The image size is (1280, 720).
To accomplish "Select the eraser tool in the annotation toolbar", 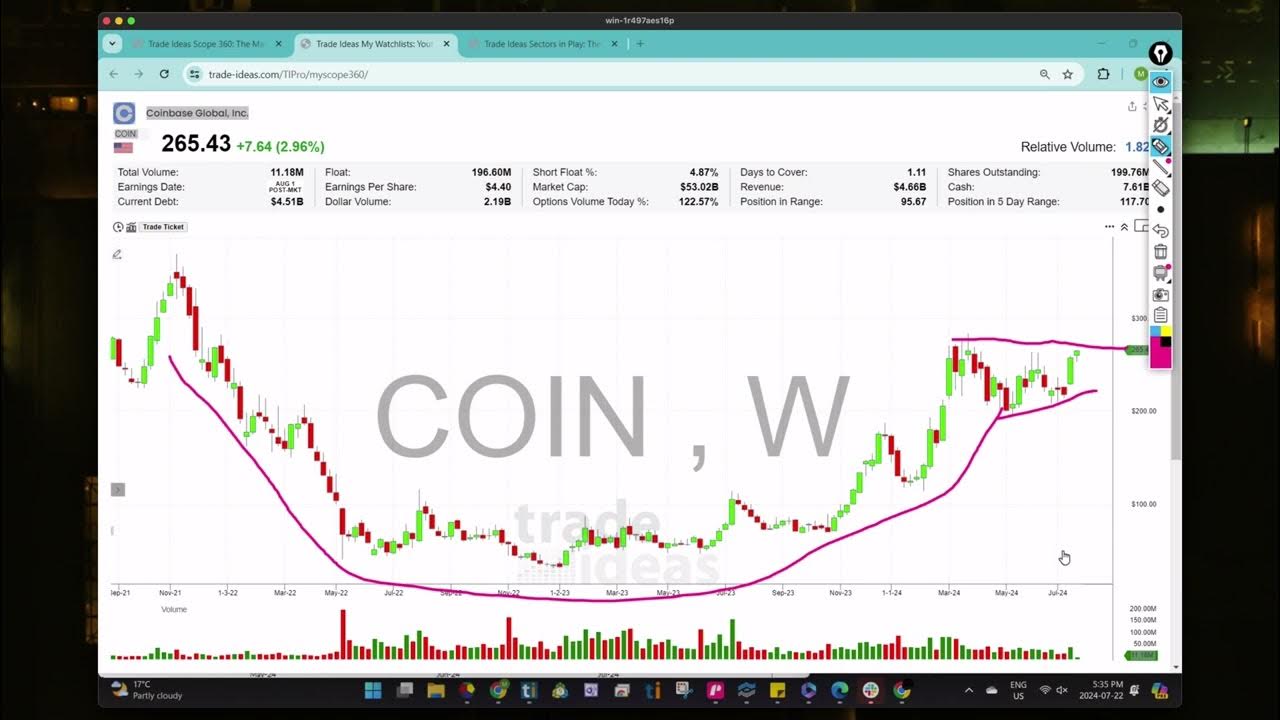I will tap(1160, 188).
